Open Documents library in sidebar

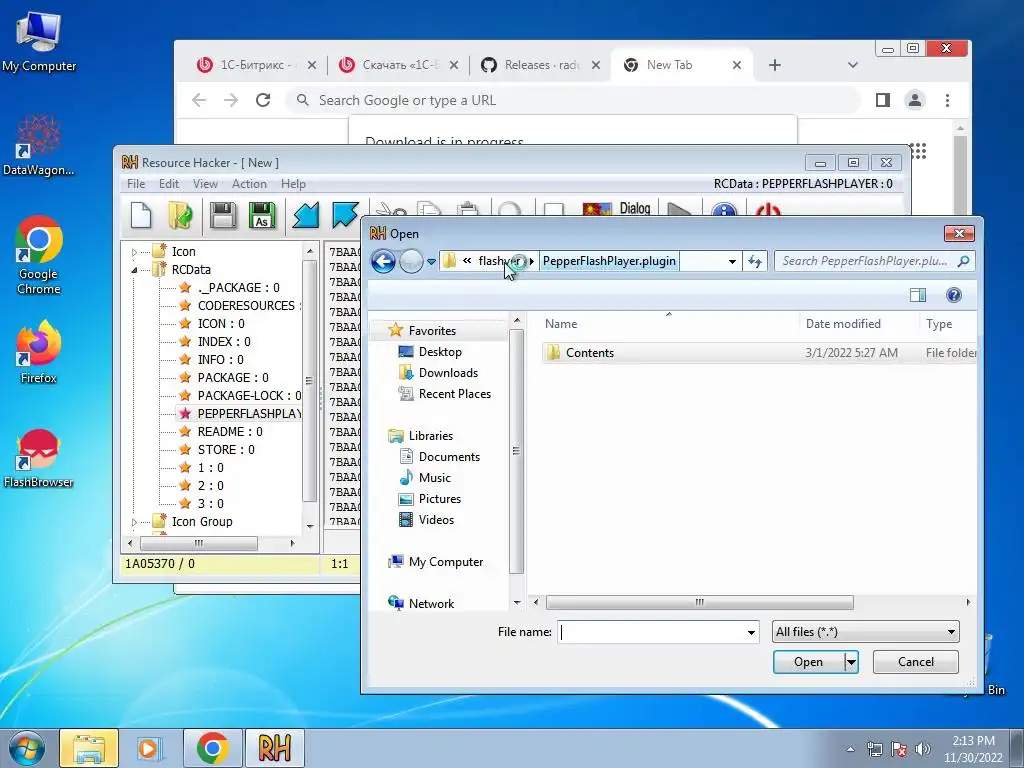click(x=449, y=457)
